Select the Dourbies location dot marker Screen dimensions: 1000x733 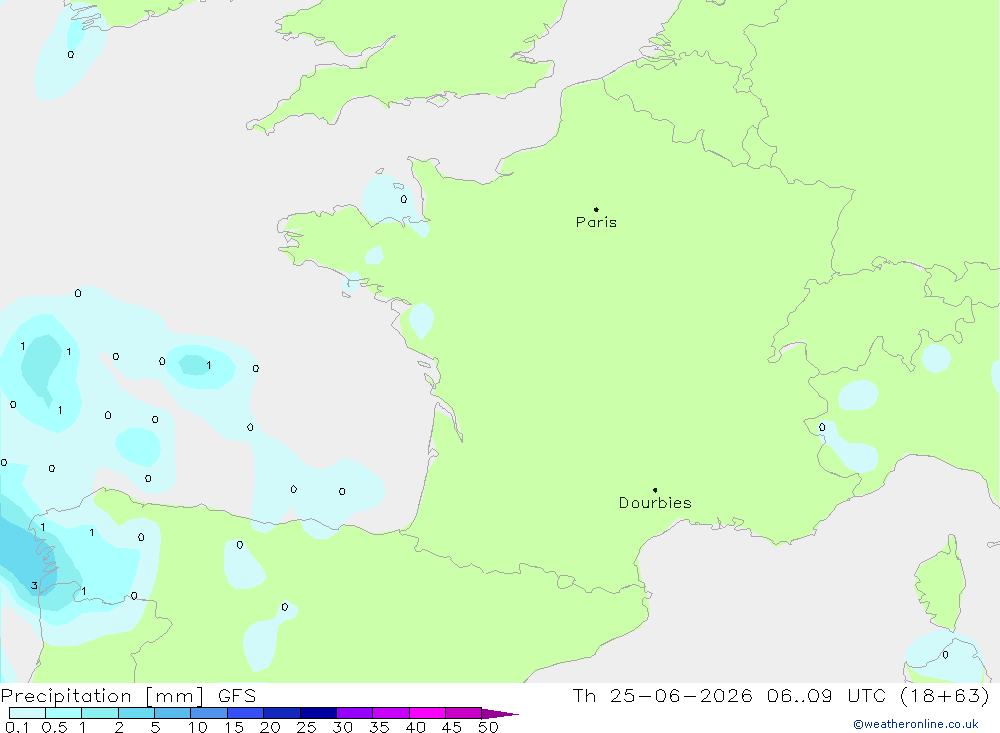coord(655,490)
